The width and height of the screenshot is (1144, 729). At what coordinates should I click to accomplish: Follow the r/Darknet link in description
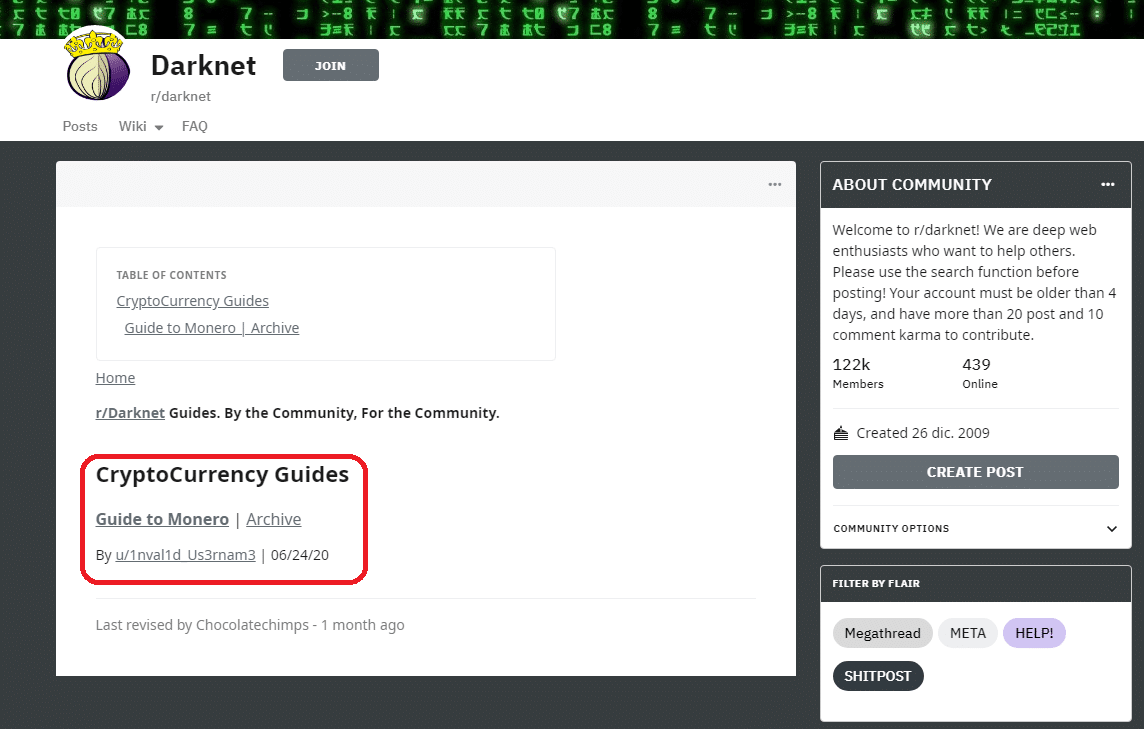pos(130,413)
